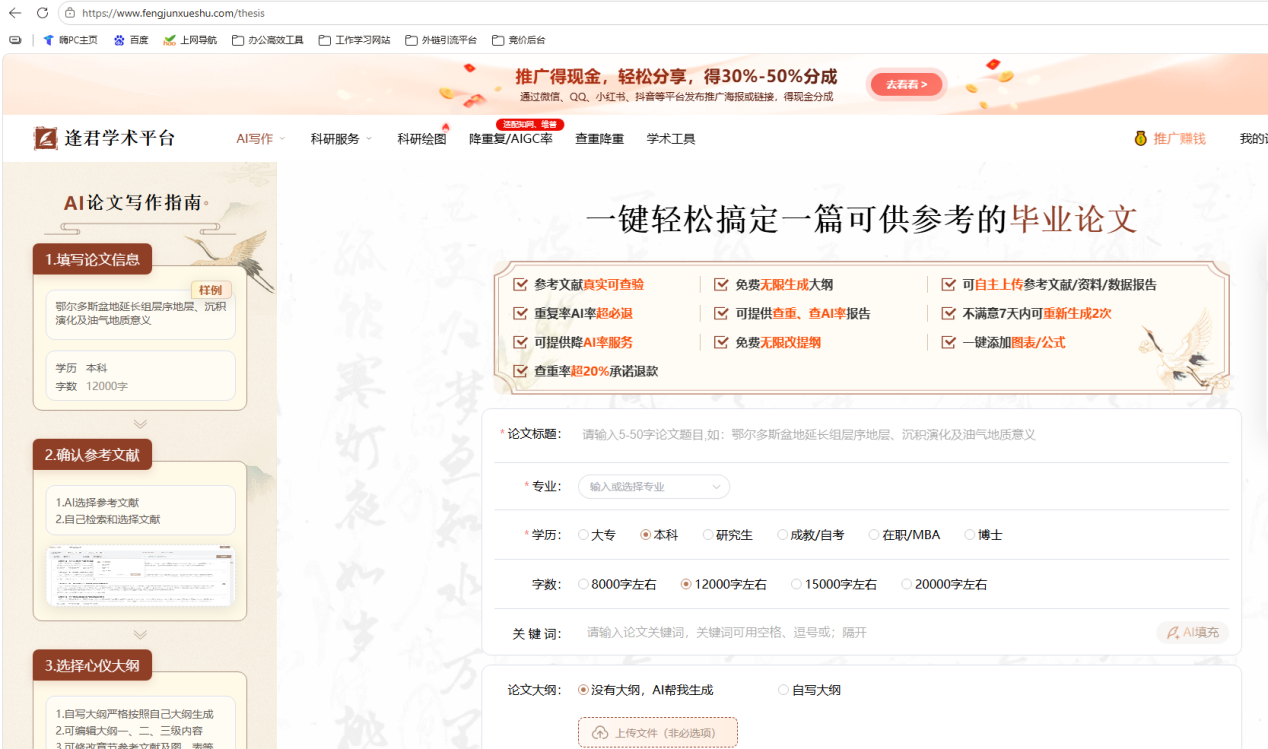Screen dimensions: 1268x749
Task: Choose 12000字左右 word count
Action: point(724,584)
